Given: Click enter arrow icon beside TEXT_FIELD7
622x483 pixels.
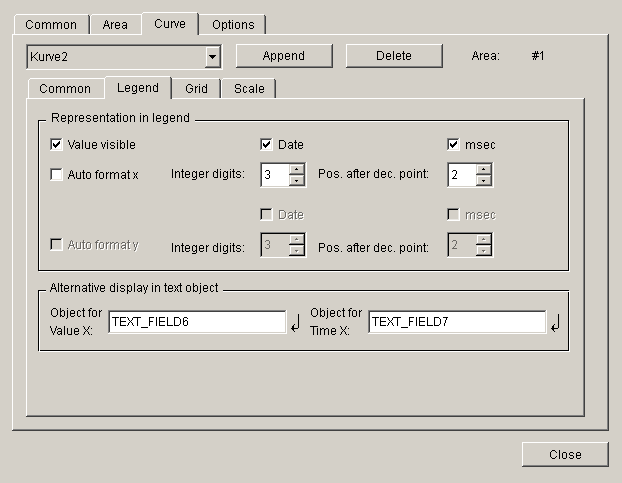Looking at the screenshot, I should 555,323.
